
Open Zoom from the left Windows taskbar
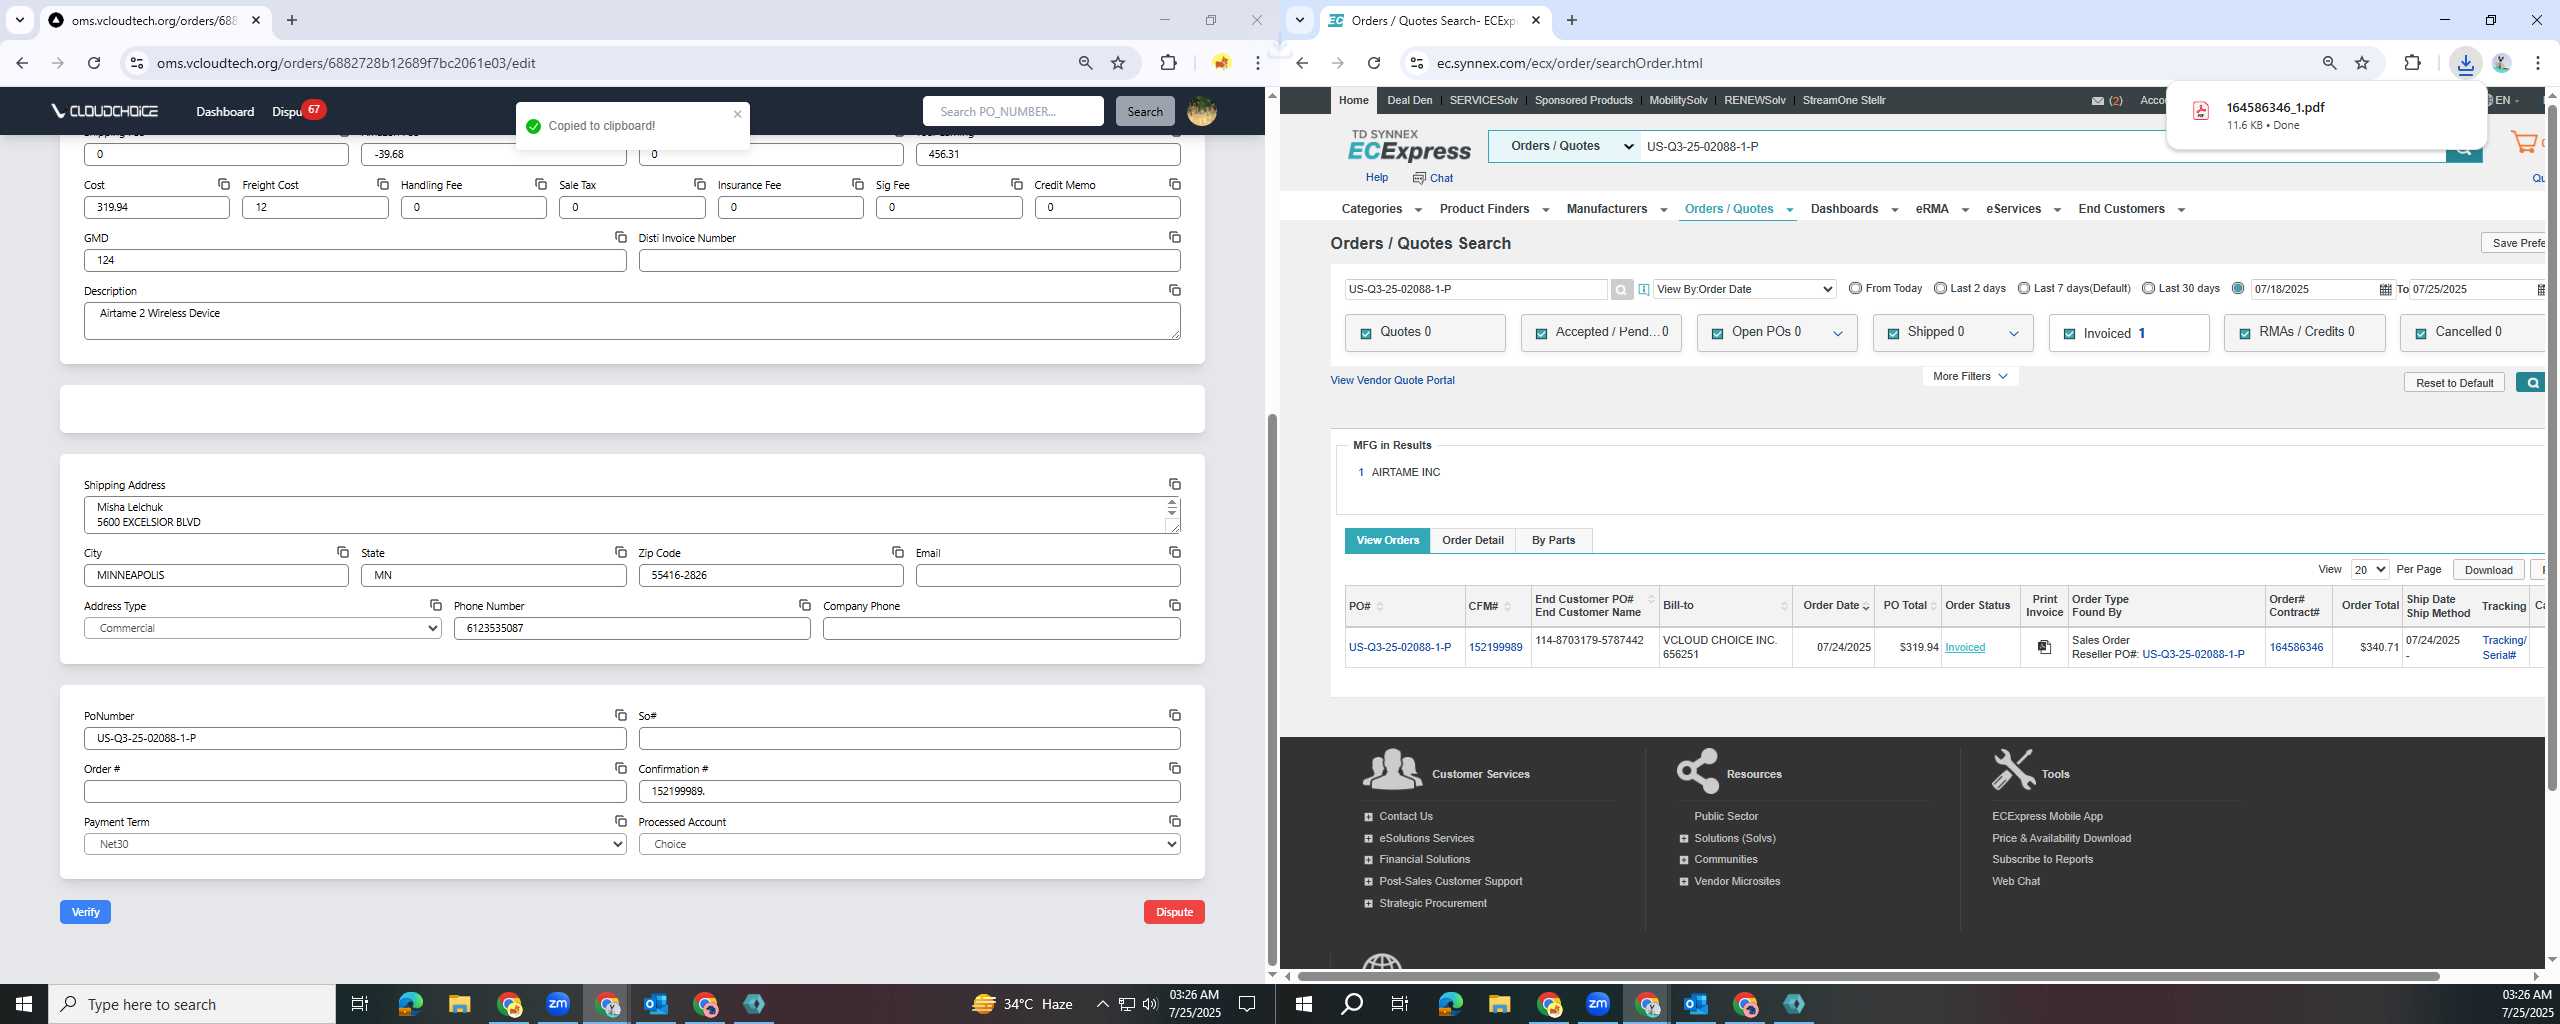(557, 1004)
